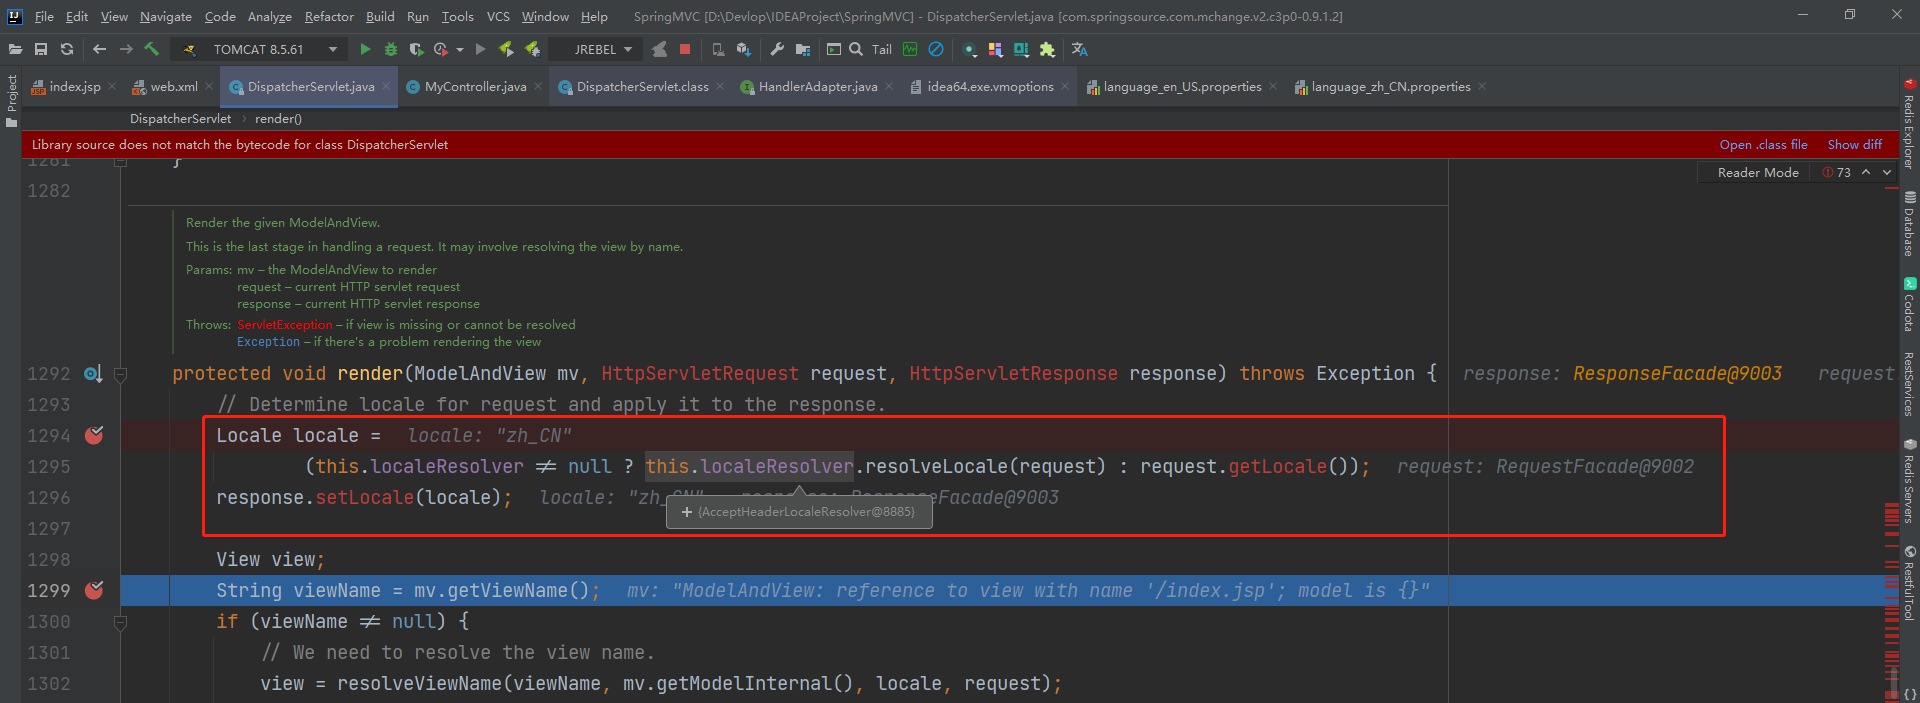The width and height of the screenshot is (1920, 703).
Task: Click the Reload/Sync icon
Action: pyautogui.click(x=67, y=49)
